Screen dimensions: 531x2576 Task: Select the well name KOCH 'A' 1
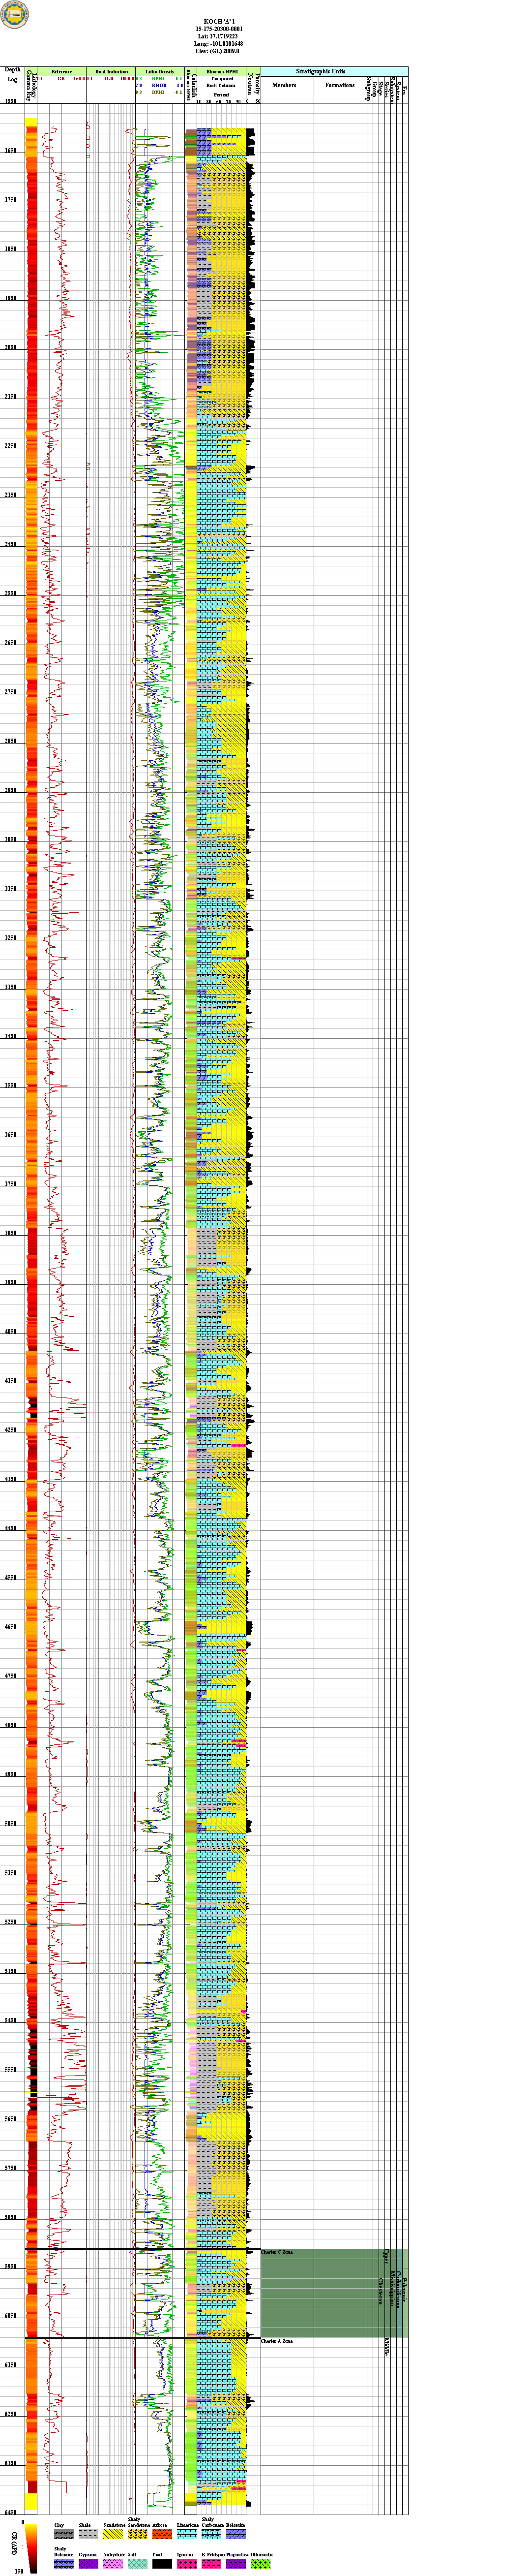(219, 20)
